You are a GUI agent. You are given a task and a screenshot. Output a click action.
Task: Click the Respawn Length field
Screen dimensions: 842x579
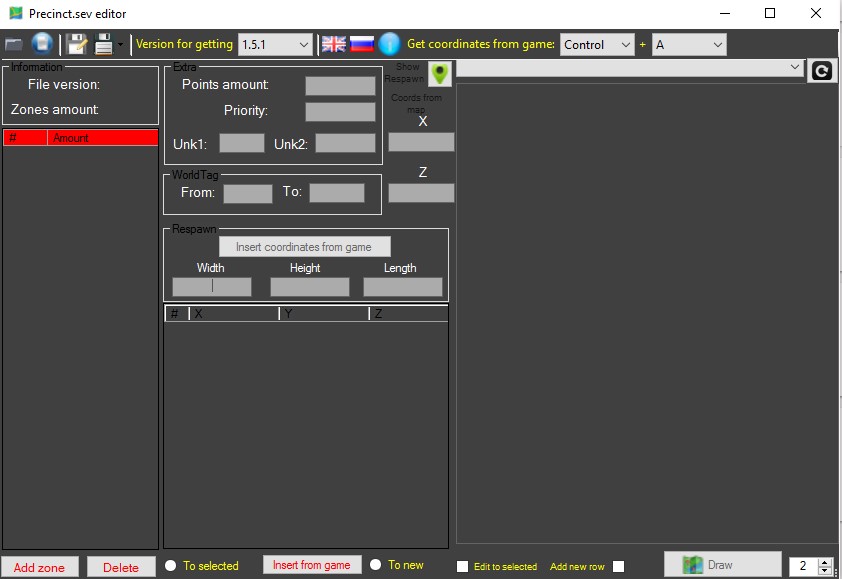tap(403, 287)
